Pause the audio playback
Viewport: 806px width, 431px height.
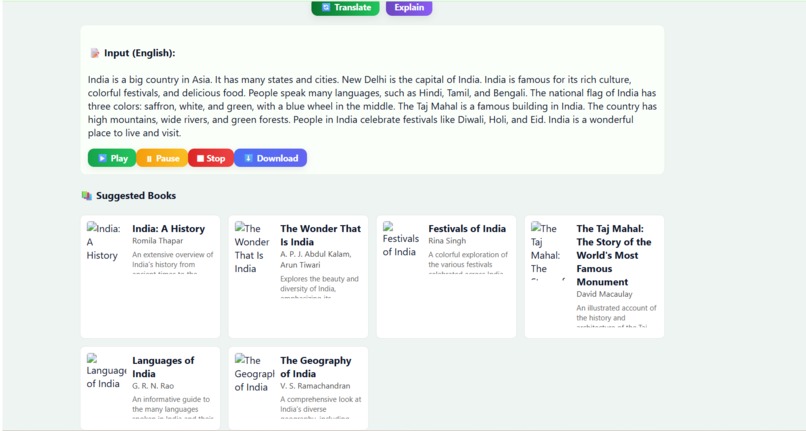[162, 158]
